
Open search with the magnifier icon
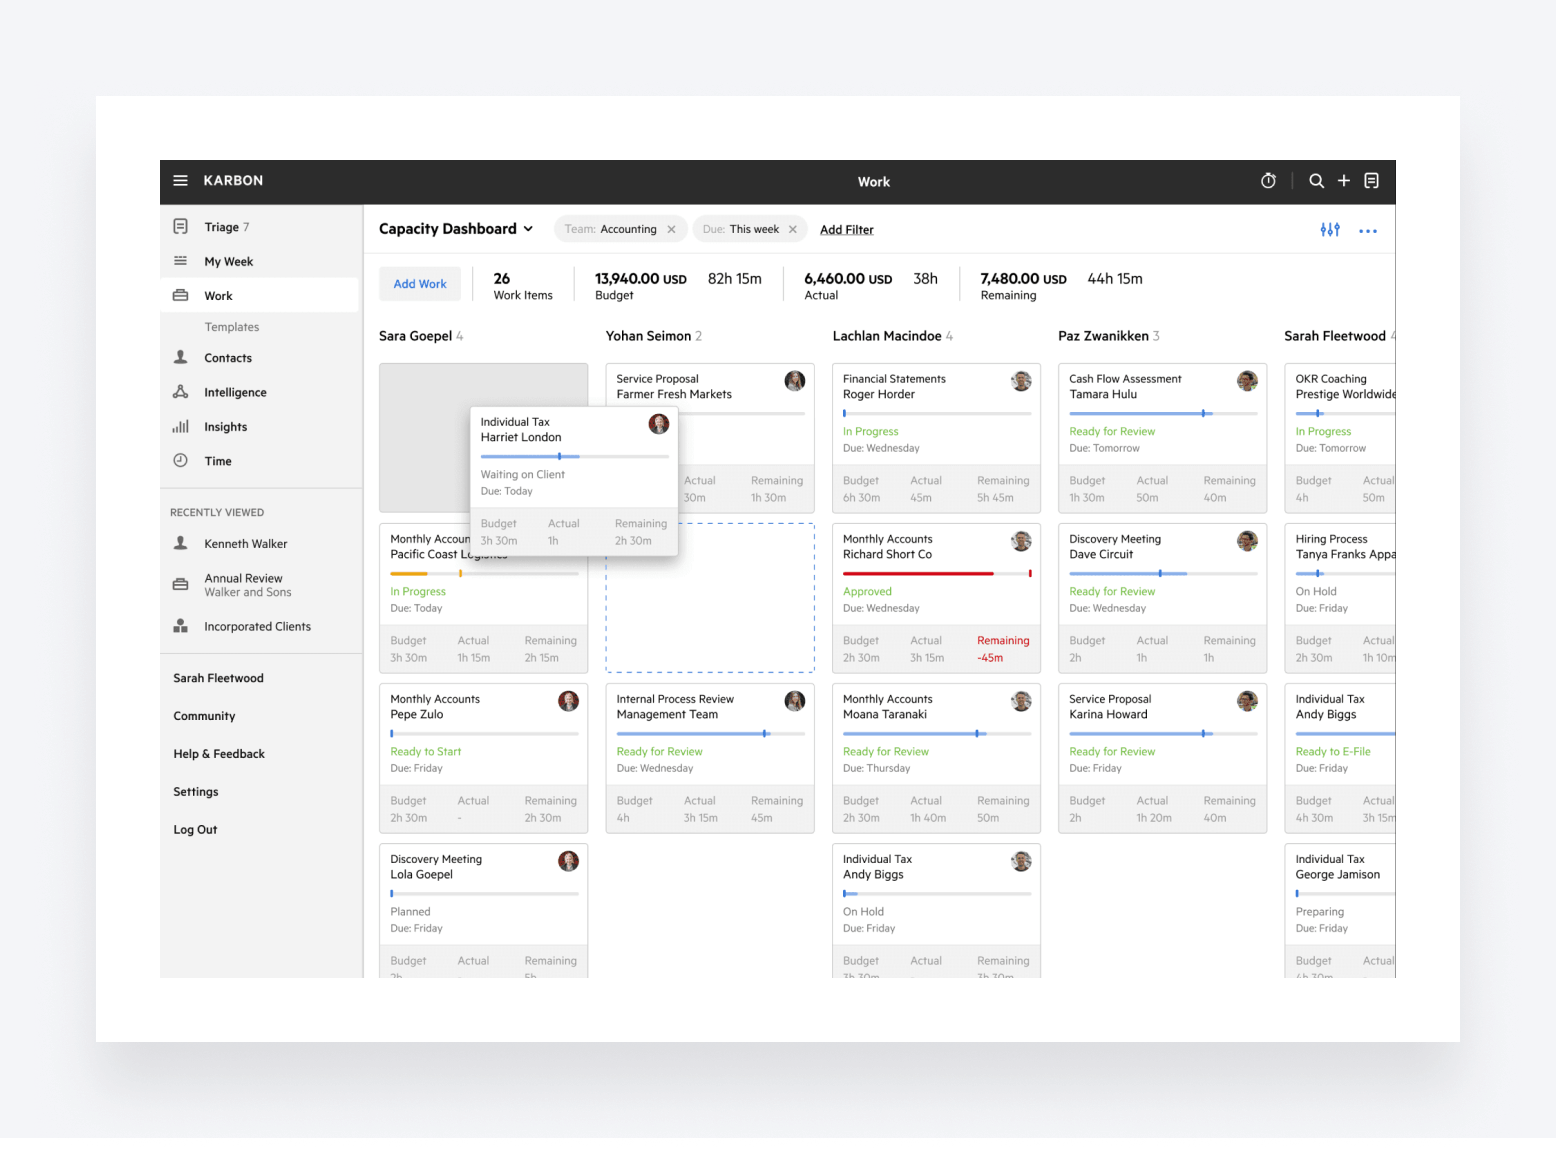[x=1316, y=181]
